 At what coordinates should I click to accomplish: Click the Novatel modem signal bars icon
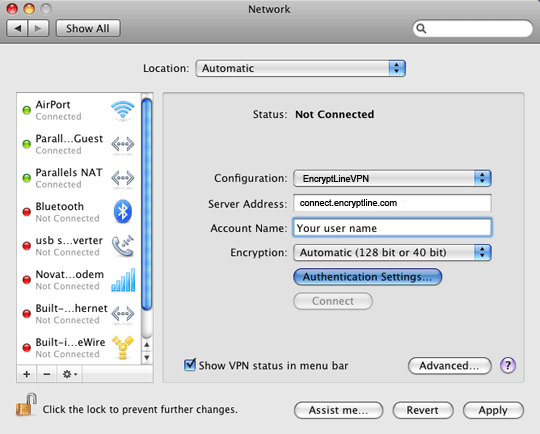coord(123,280)
